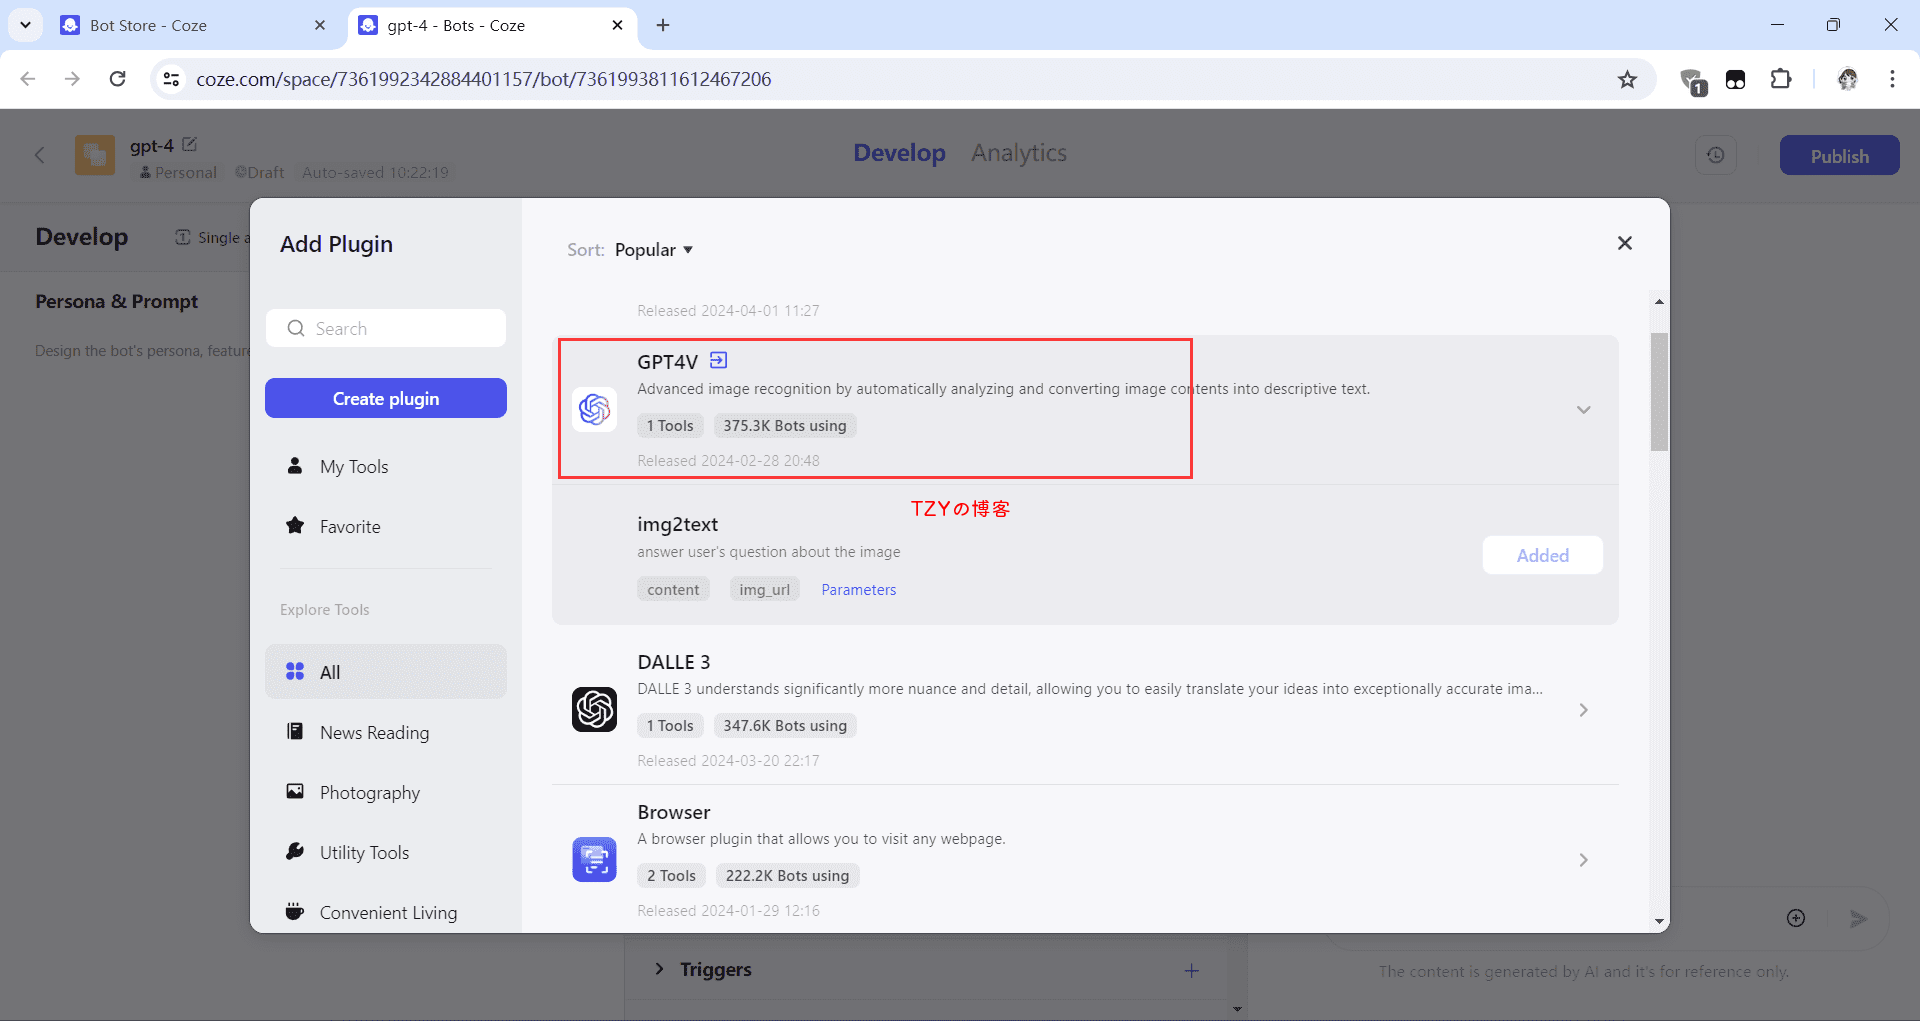Open the News Reading category
1920x1021 pixels.
[373, 733]
